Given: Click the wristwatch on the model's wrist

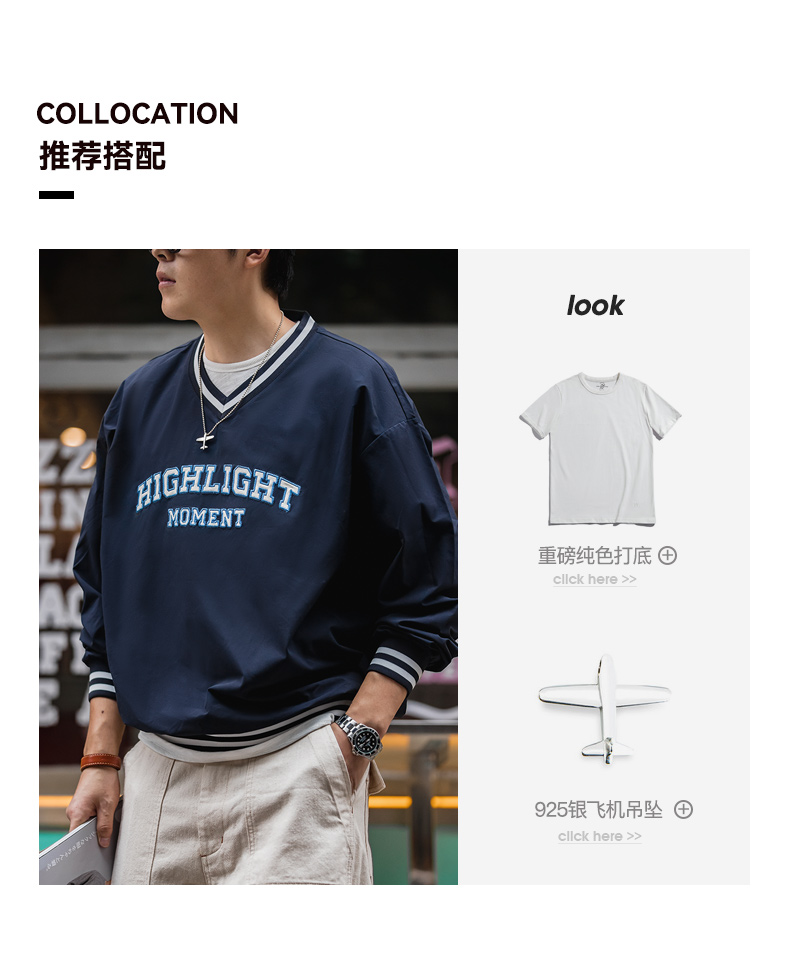Looking at the screenshot, I should pos(359,736).
